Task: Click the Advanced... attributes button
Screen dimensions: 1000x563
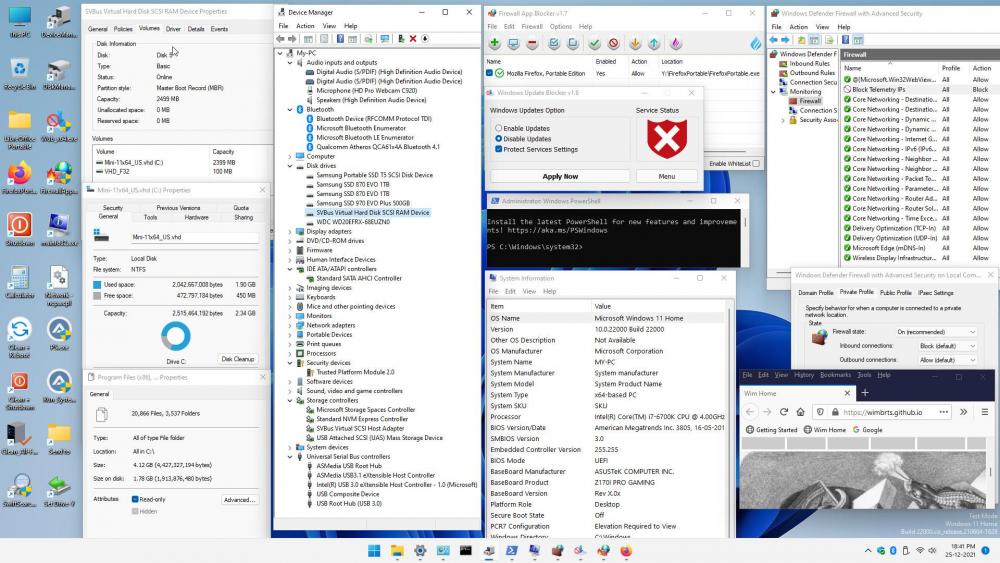Action: click(239, 500)
